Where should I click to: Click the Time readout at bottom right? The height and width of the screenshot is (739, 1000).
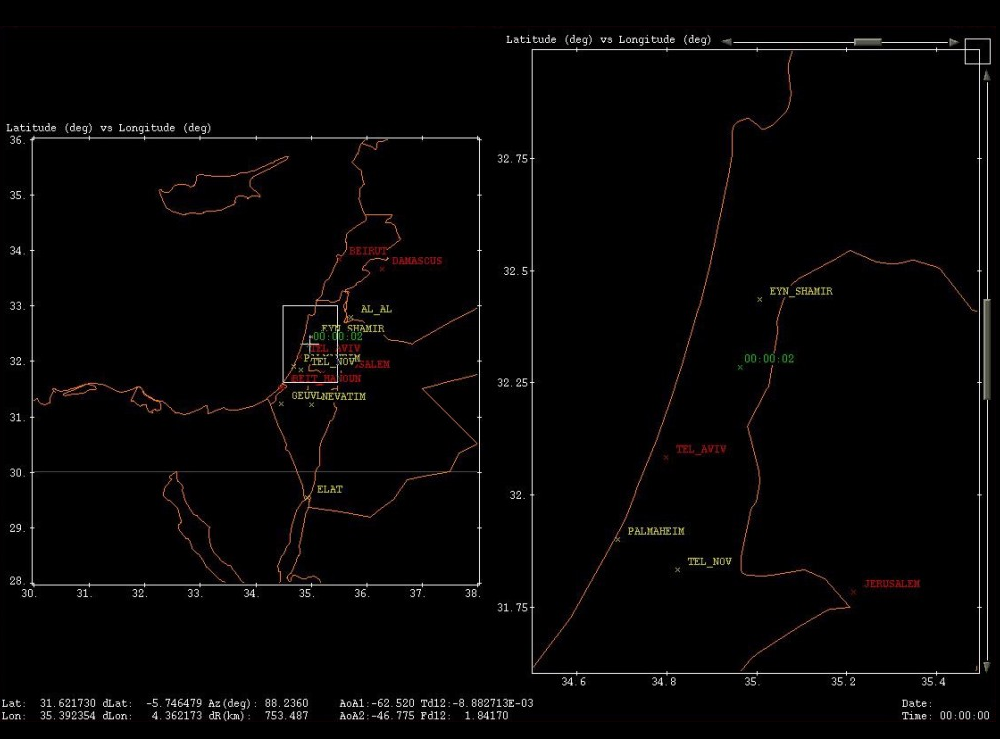(x=945, y=716)
